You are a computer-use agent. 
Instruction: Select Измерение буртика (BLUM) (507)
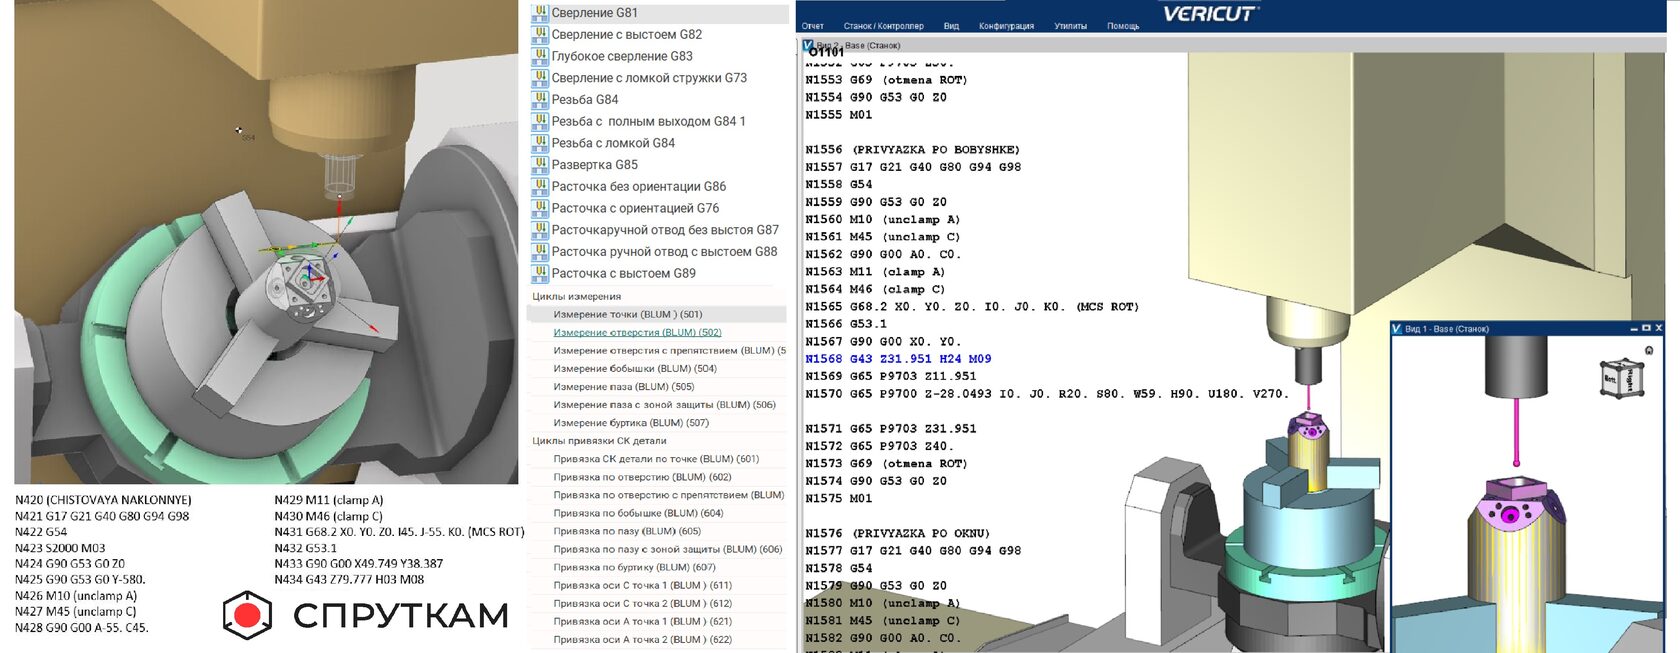click(631, 422)
